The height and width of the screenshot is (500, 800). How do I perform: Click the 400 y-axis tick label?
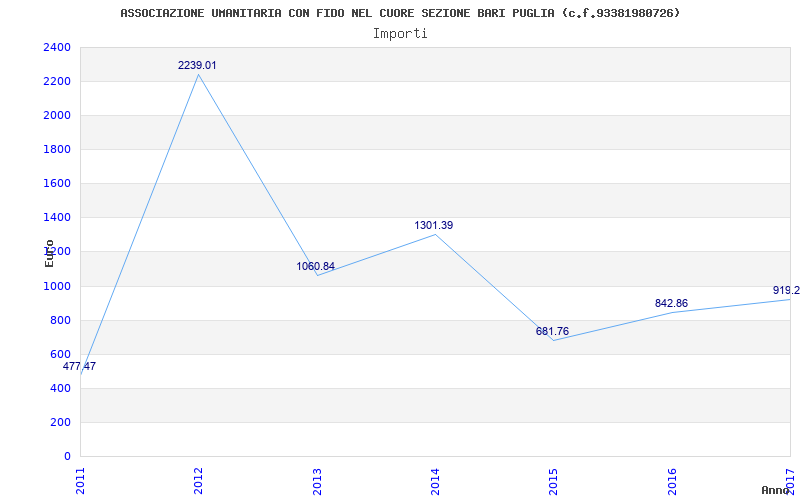point(60,388)
